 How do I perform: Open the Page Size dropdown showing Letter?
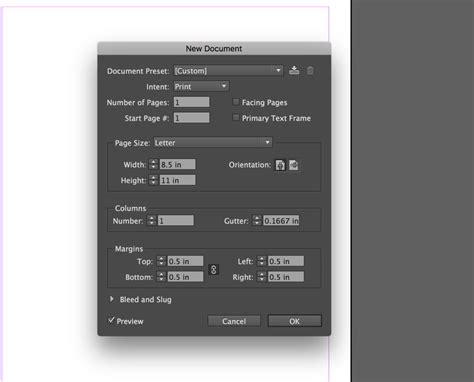pyautogui.click(x=213, y=143)
